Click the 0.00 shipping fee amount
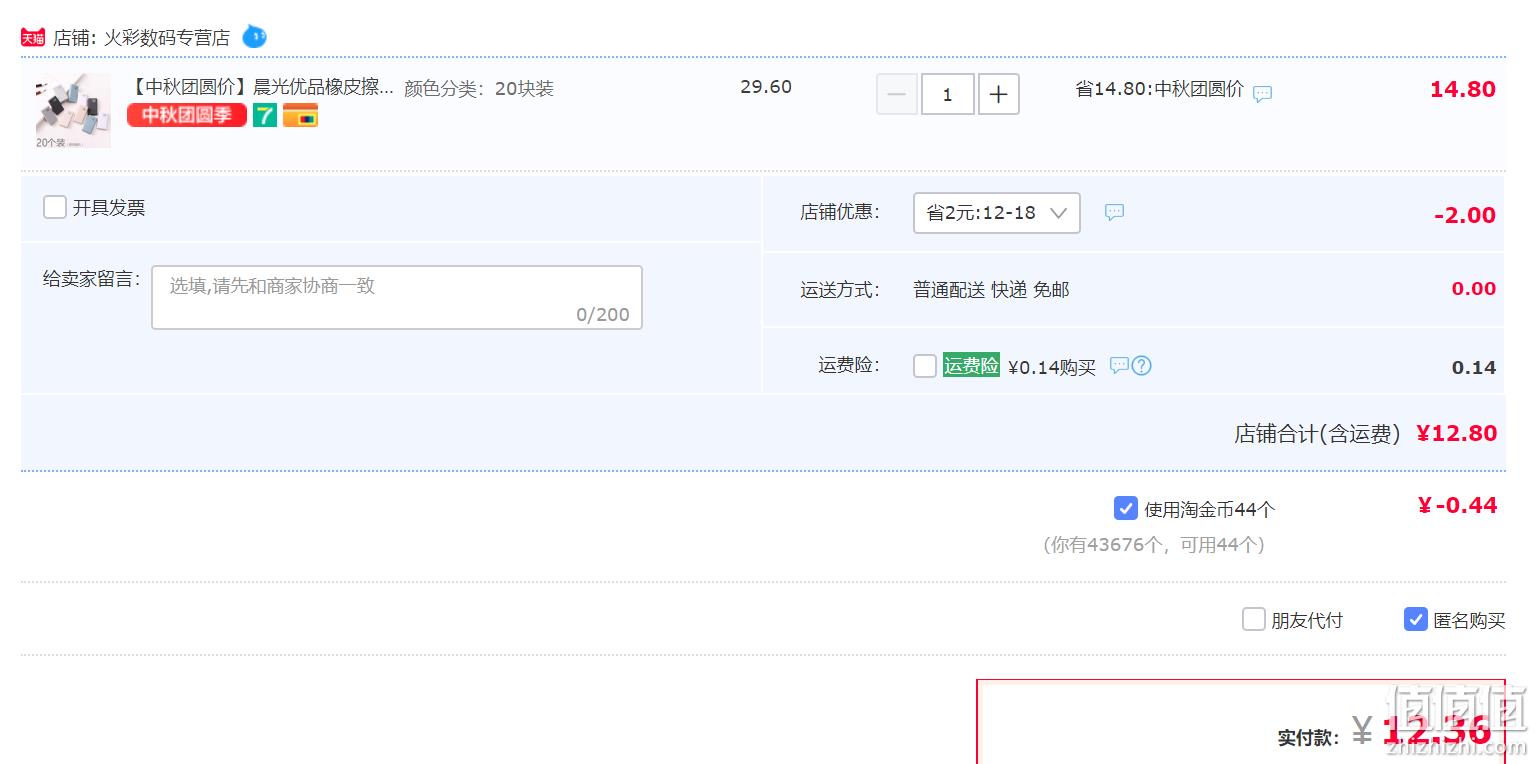 point(1474,289)
